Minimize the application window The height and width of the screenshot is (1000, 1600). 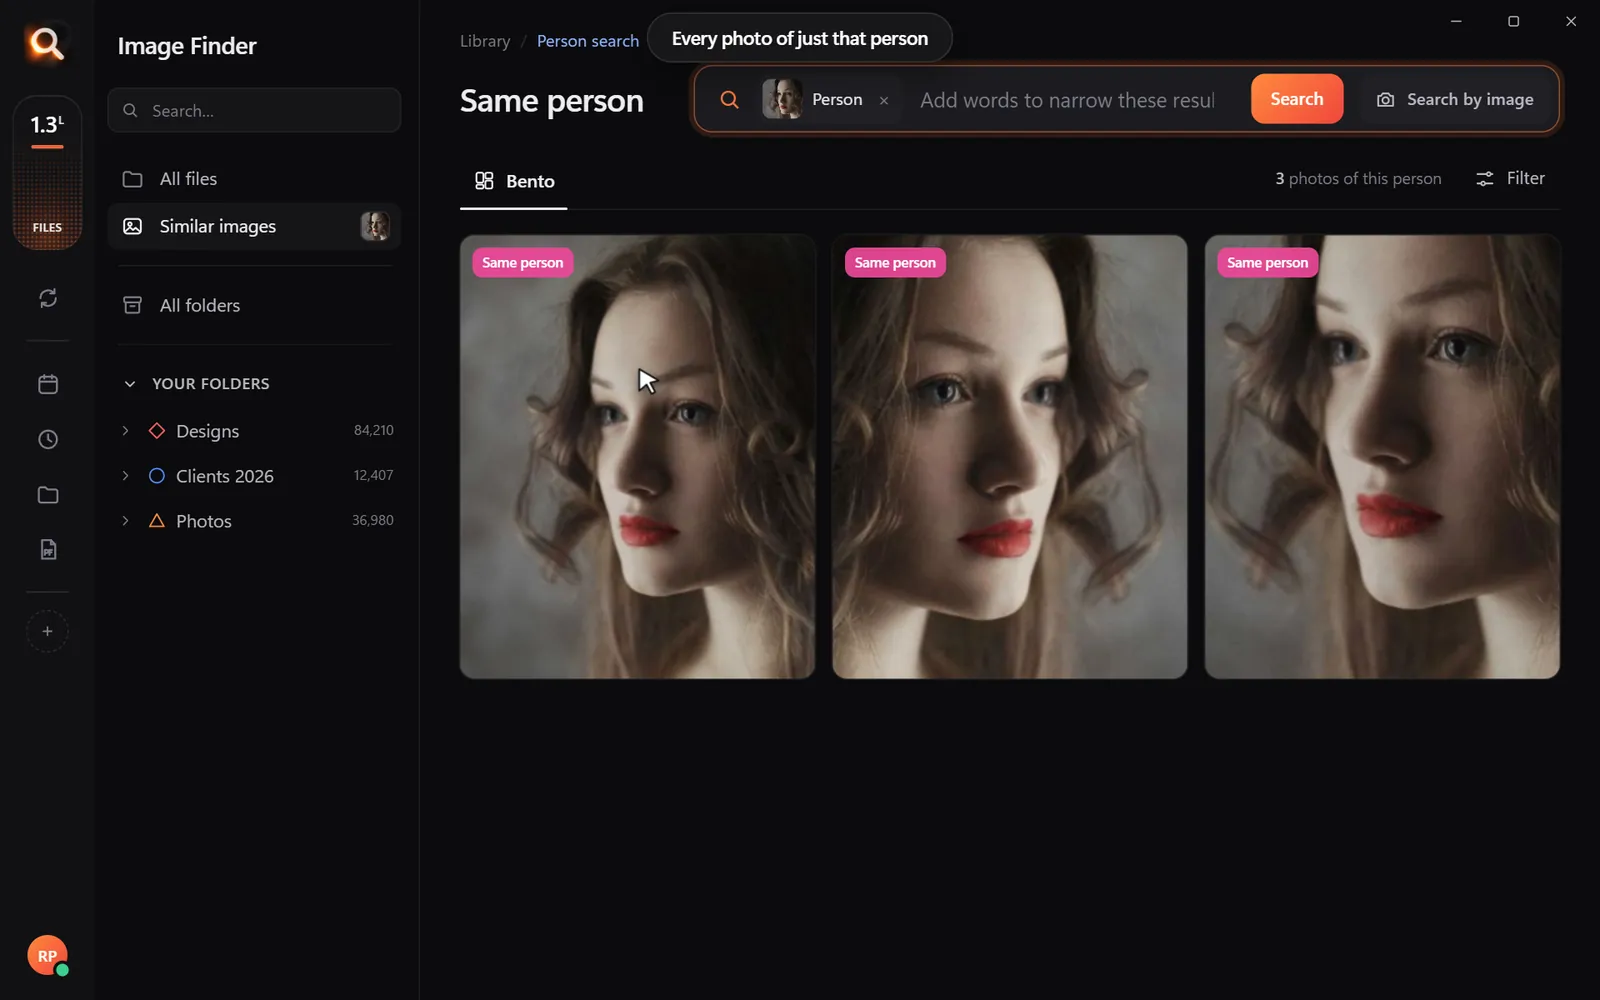tap(1456, 21)
